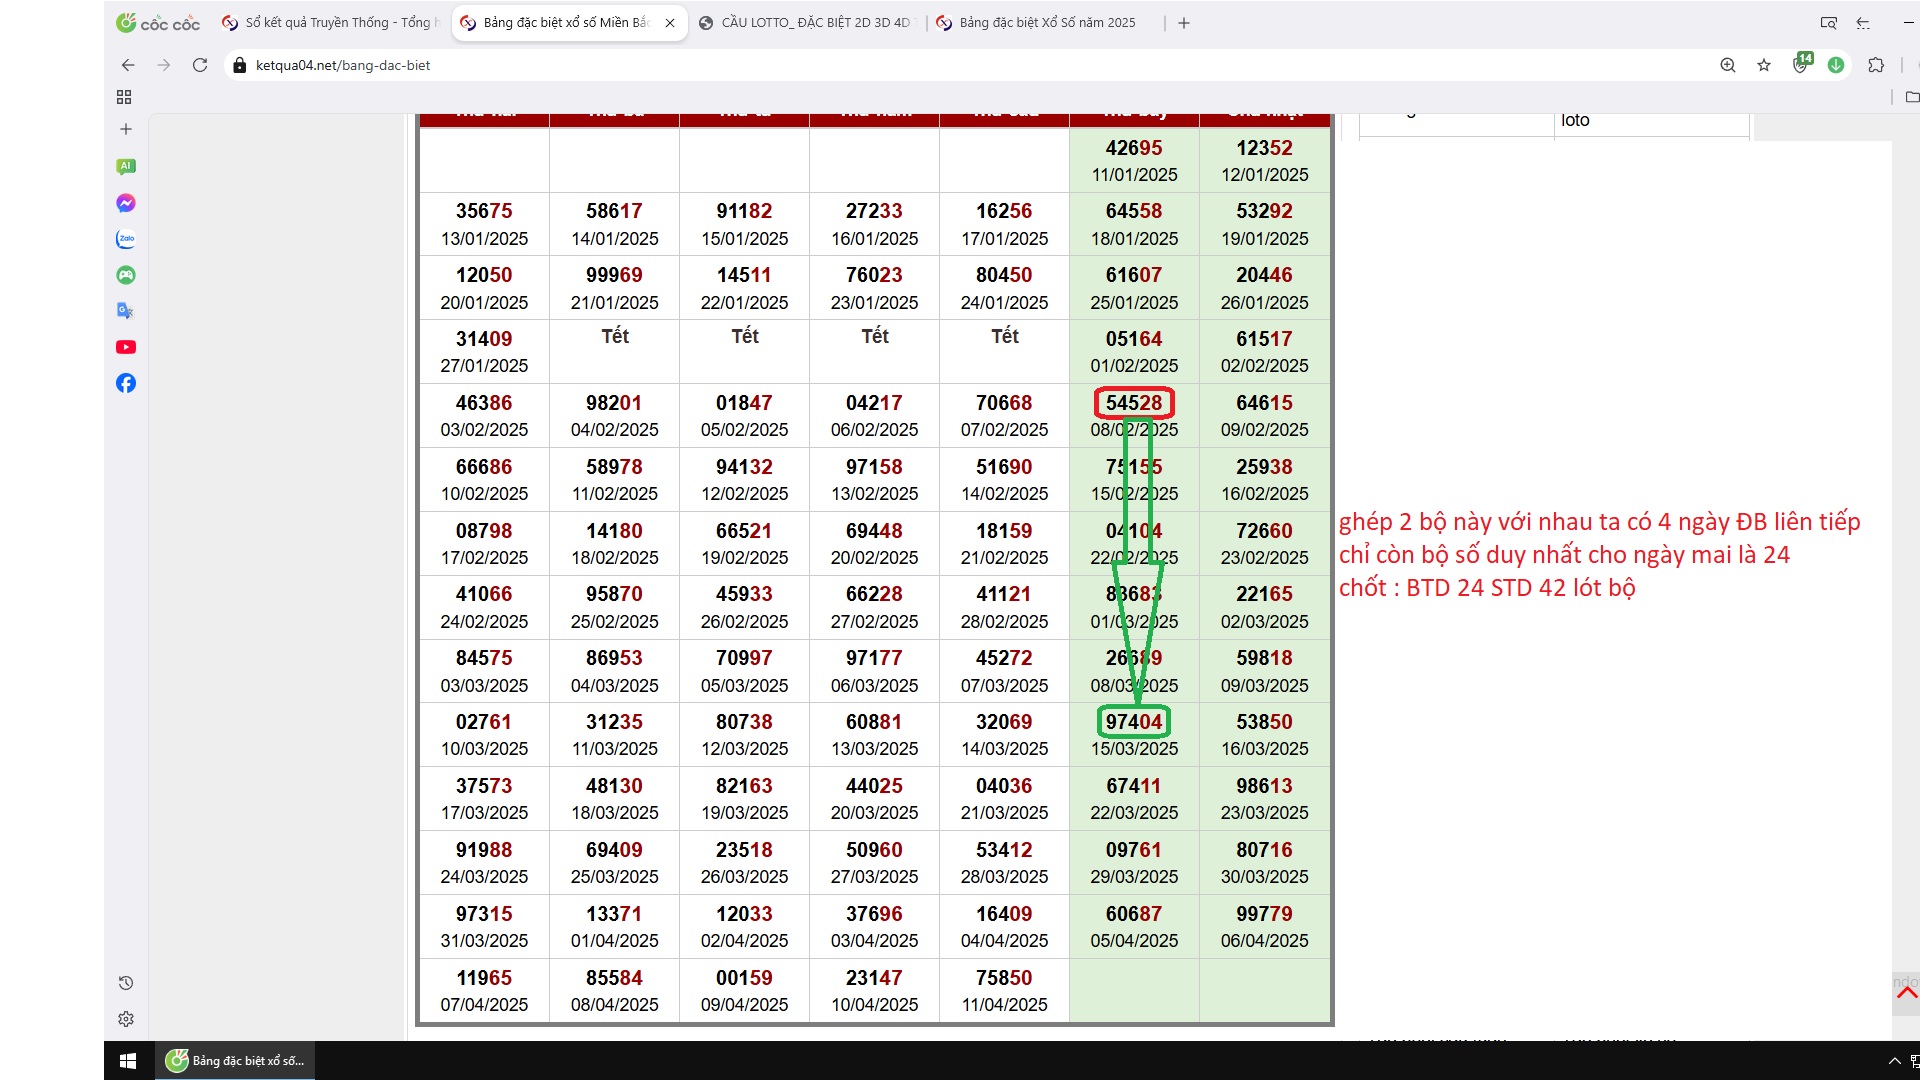Click result 72660 dated 23/02/2025
Viewport: 1920px width, 1080px height.
[x=1264, y=531]
